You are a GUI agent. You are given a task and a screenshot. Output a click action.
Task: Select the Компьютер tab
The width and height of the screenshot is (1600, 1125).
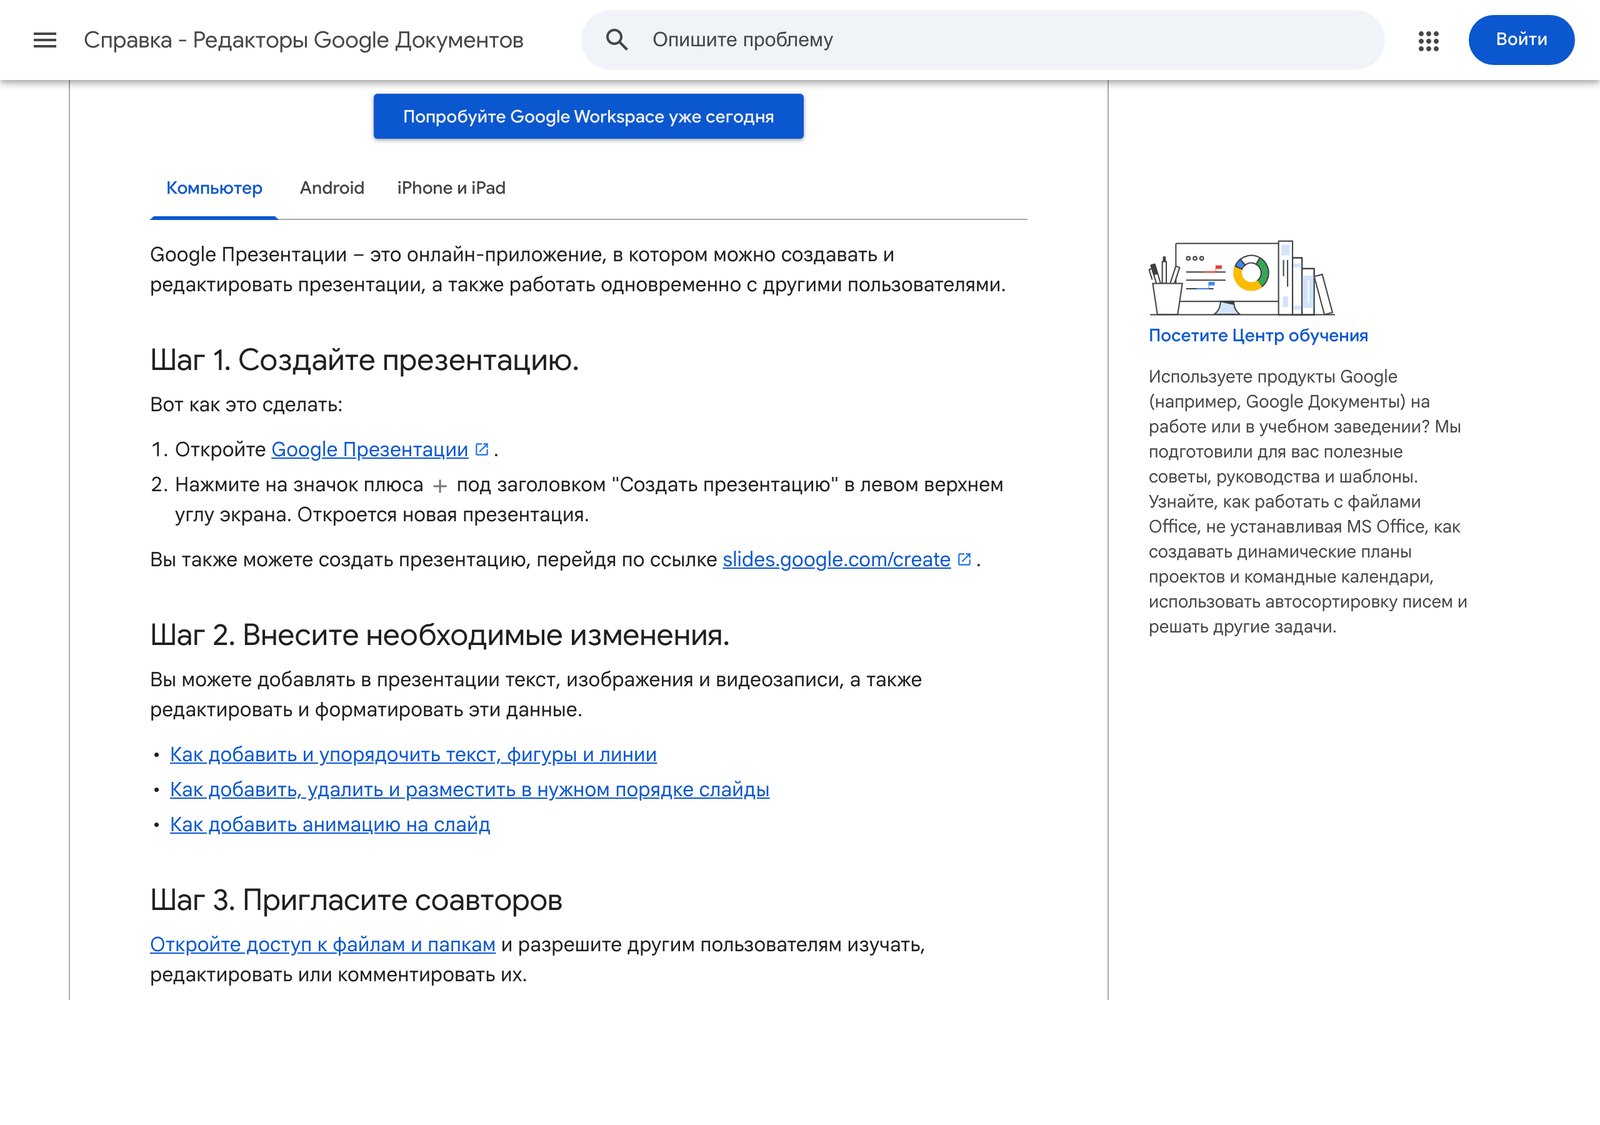[x=214, y=188]
